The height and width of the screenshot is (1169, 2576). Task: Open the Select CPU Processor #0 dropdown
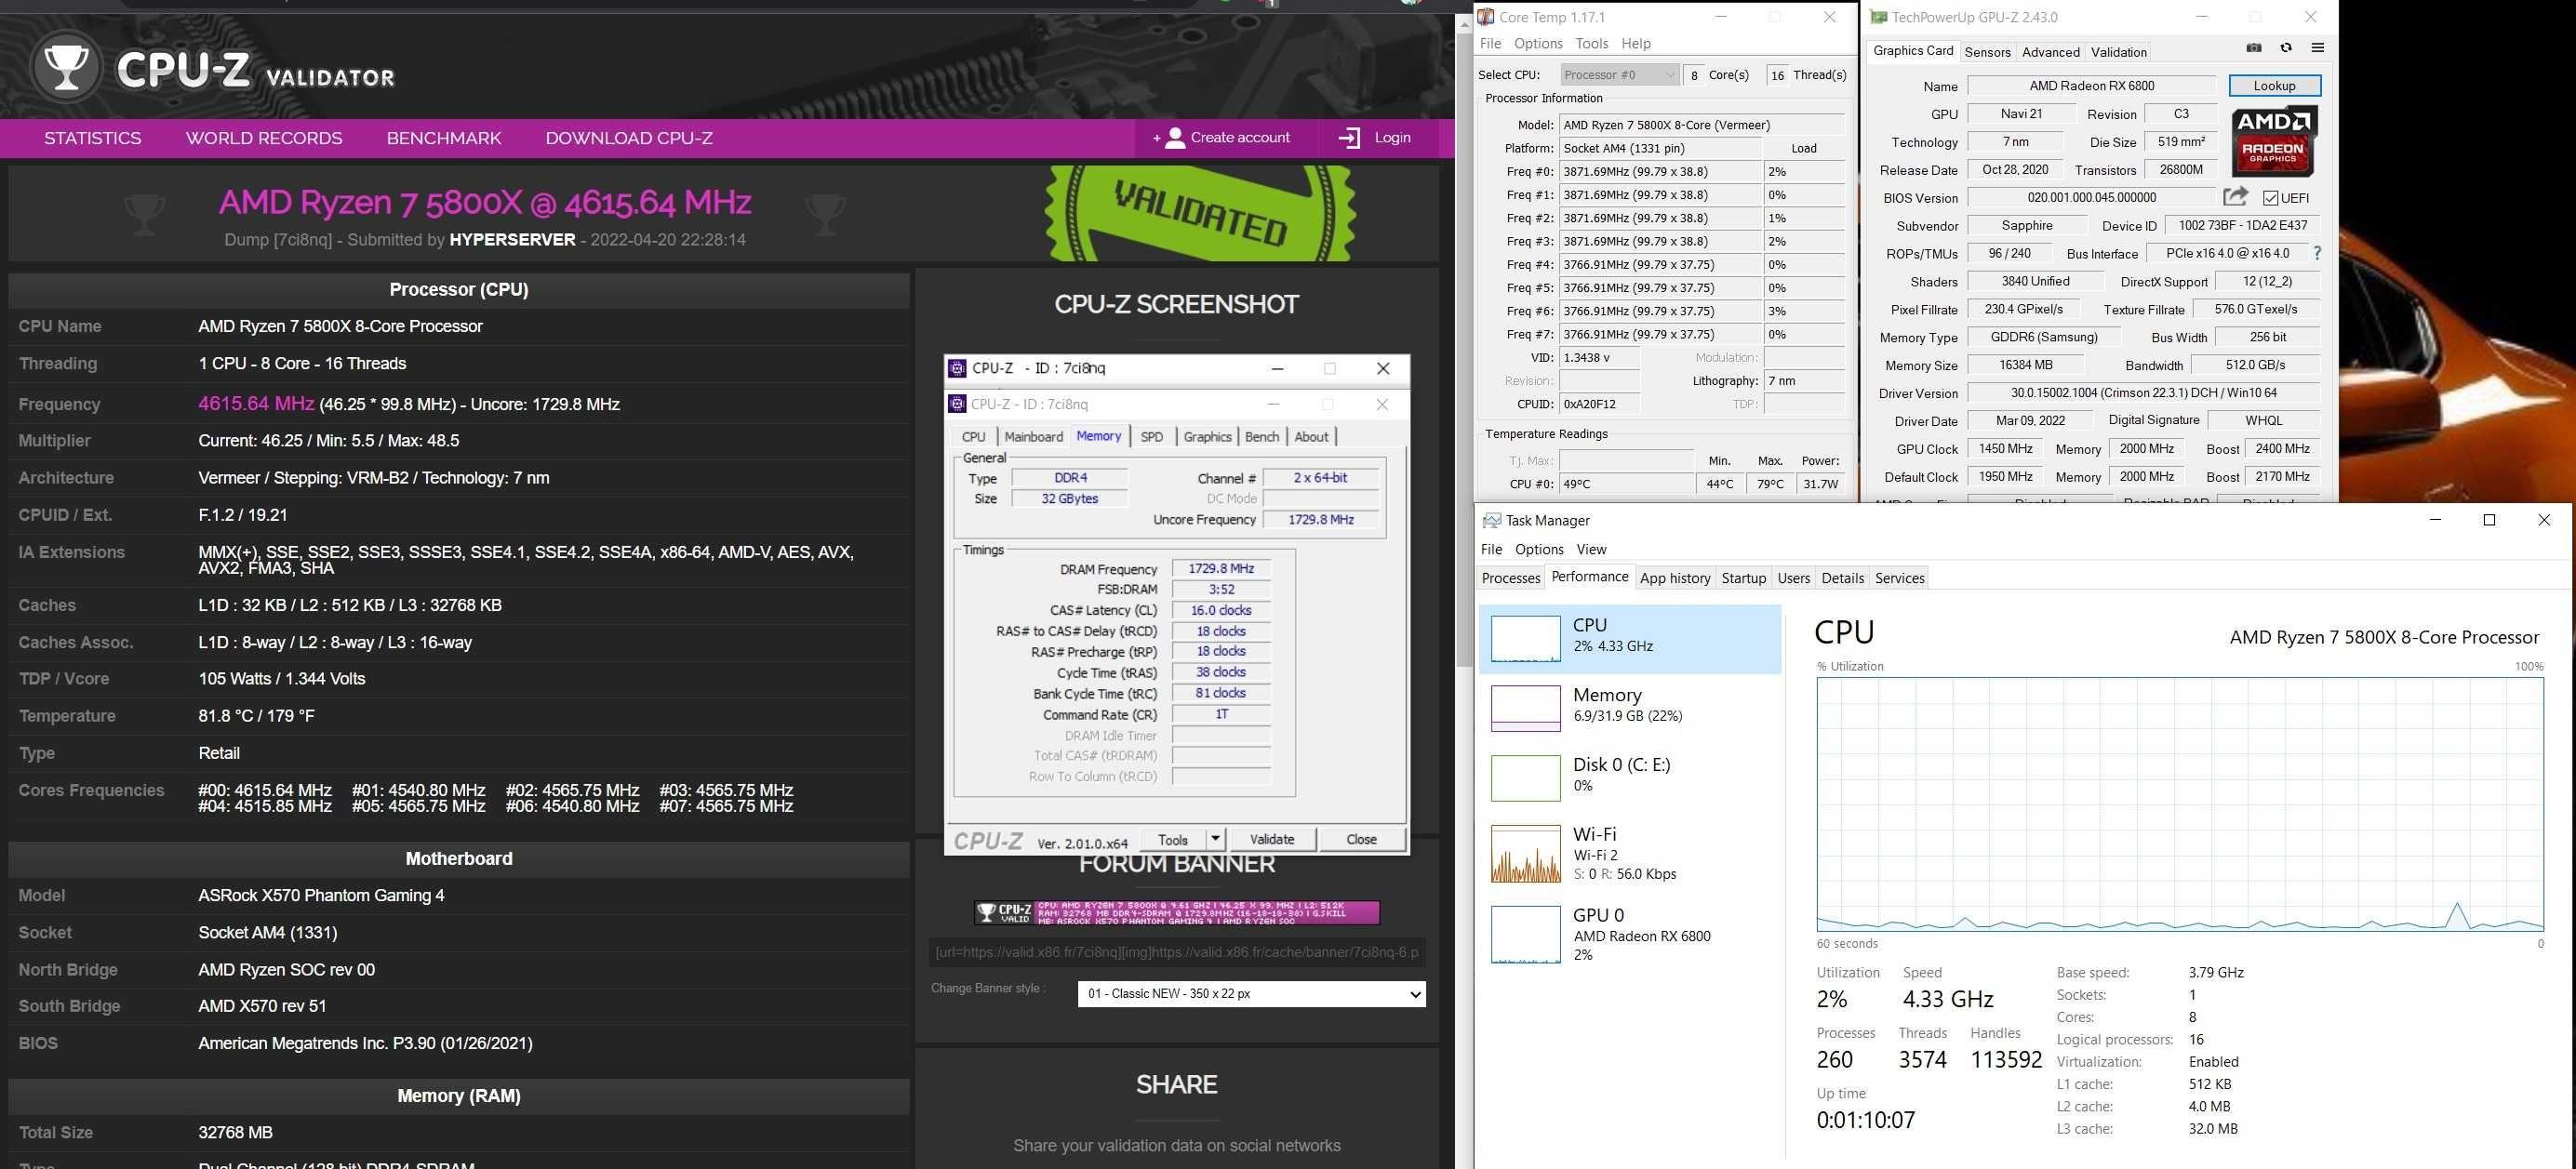[1619, 75]
